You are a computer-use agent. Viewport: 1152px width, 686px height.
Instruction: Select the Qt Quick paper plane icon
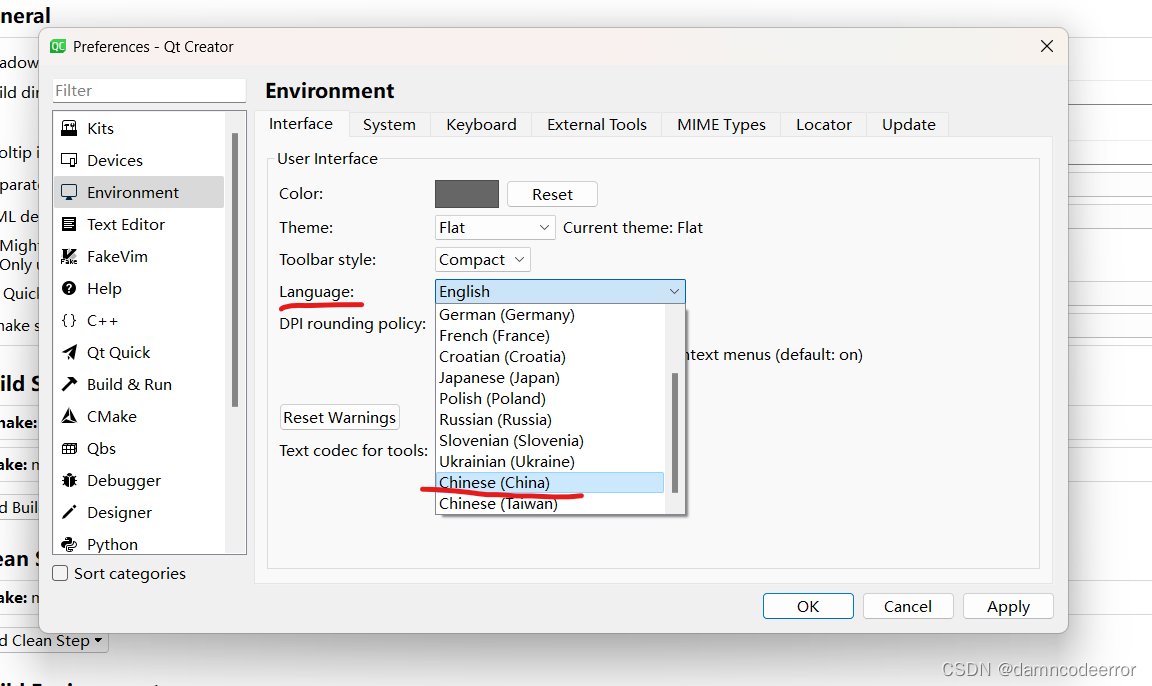click(69, 353)
